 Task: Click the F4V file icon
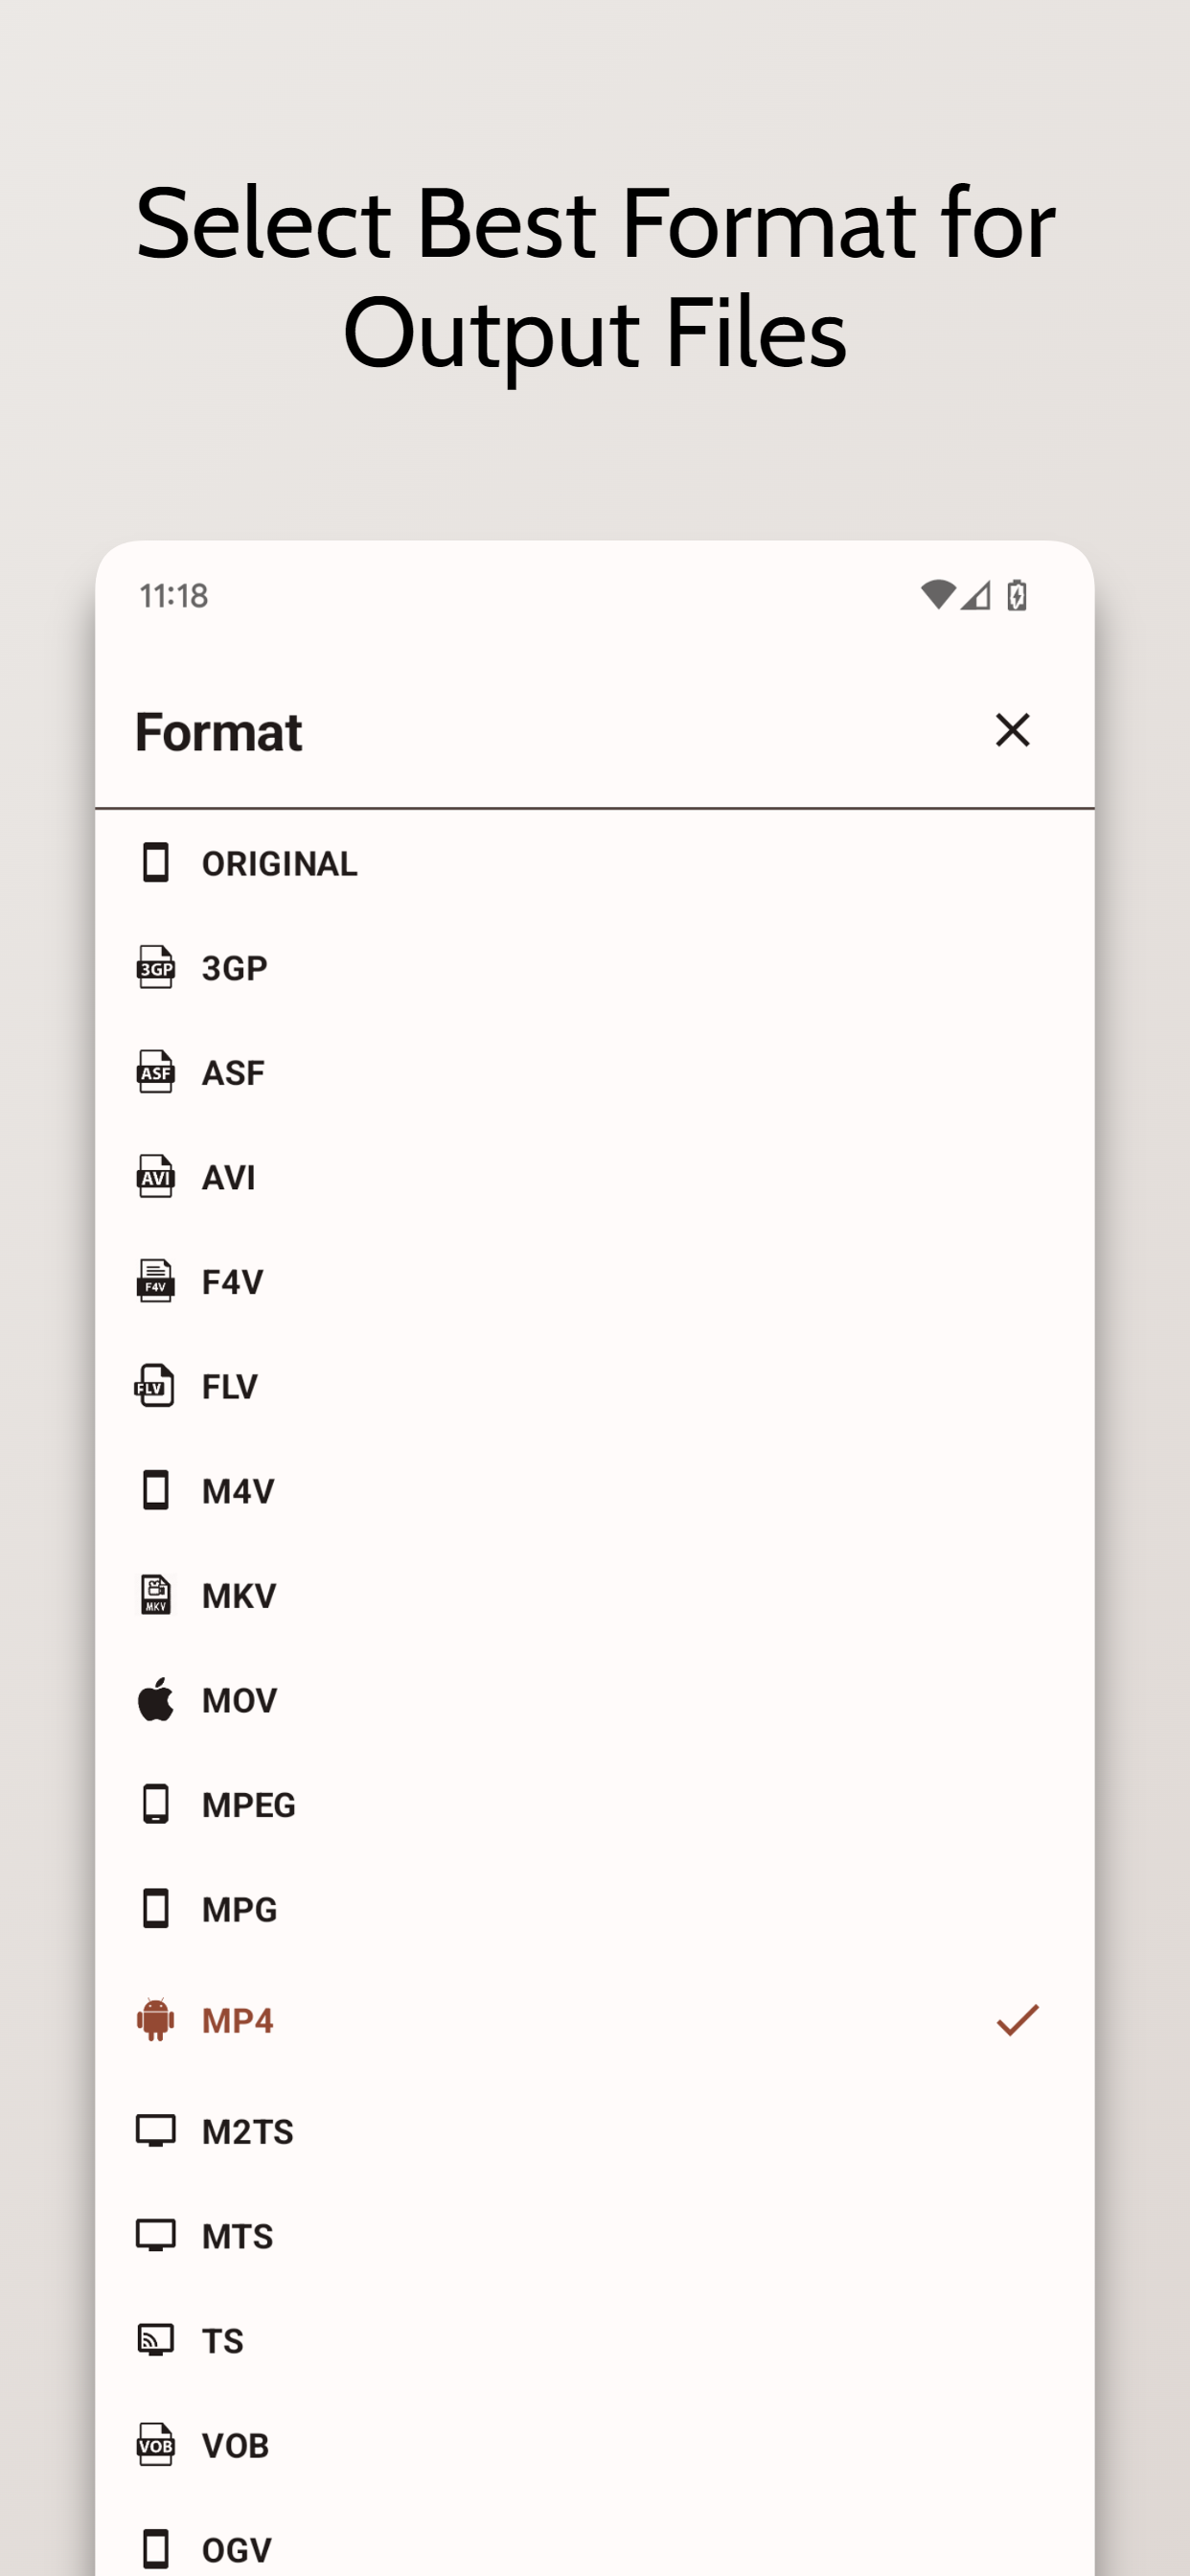155,1281
